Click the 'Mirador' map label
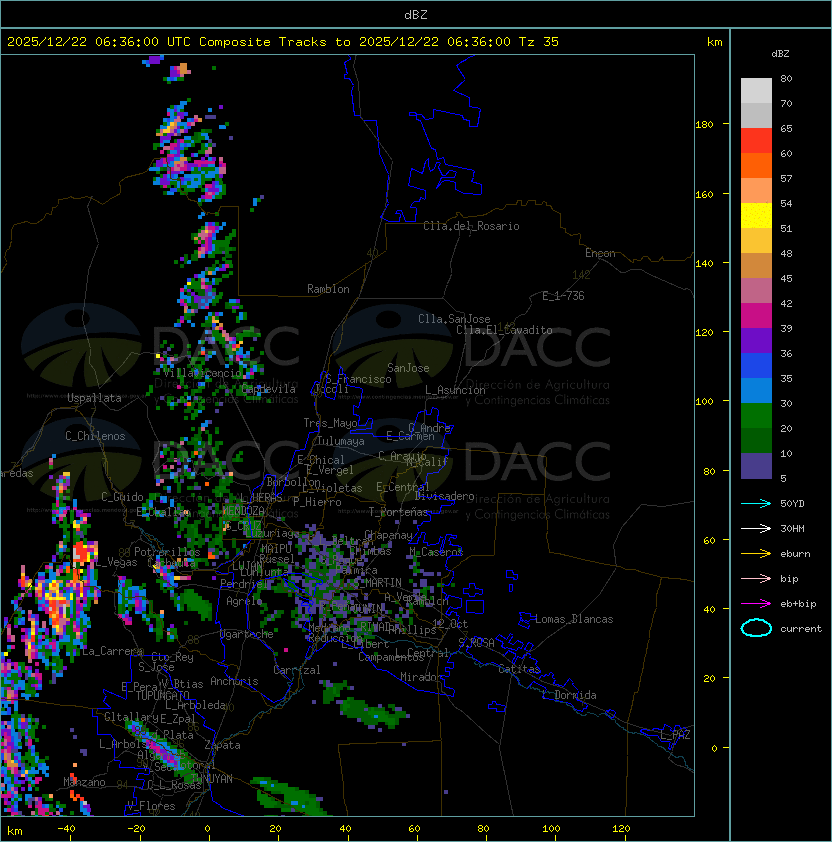The image size is (832, 842). [x=421, y=677]
